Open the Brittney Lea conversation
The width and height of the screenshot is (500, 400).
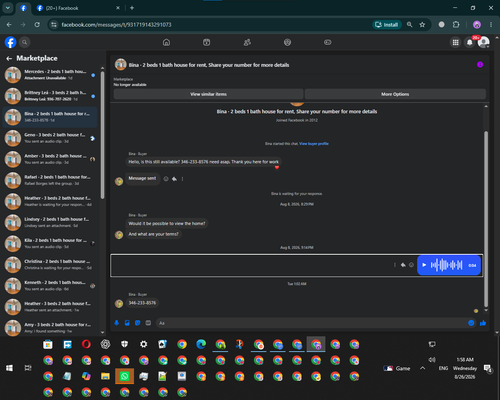click(50, 96)
